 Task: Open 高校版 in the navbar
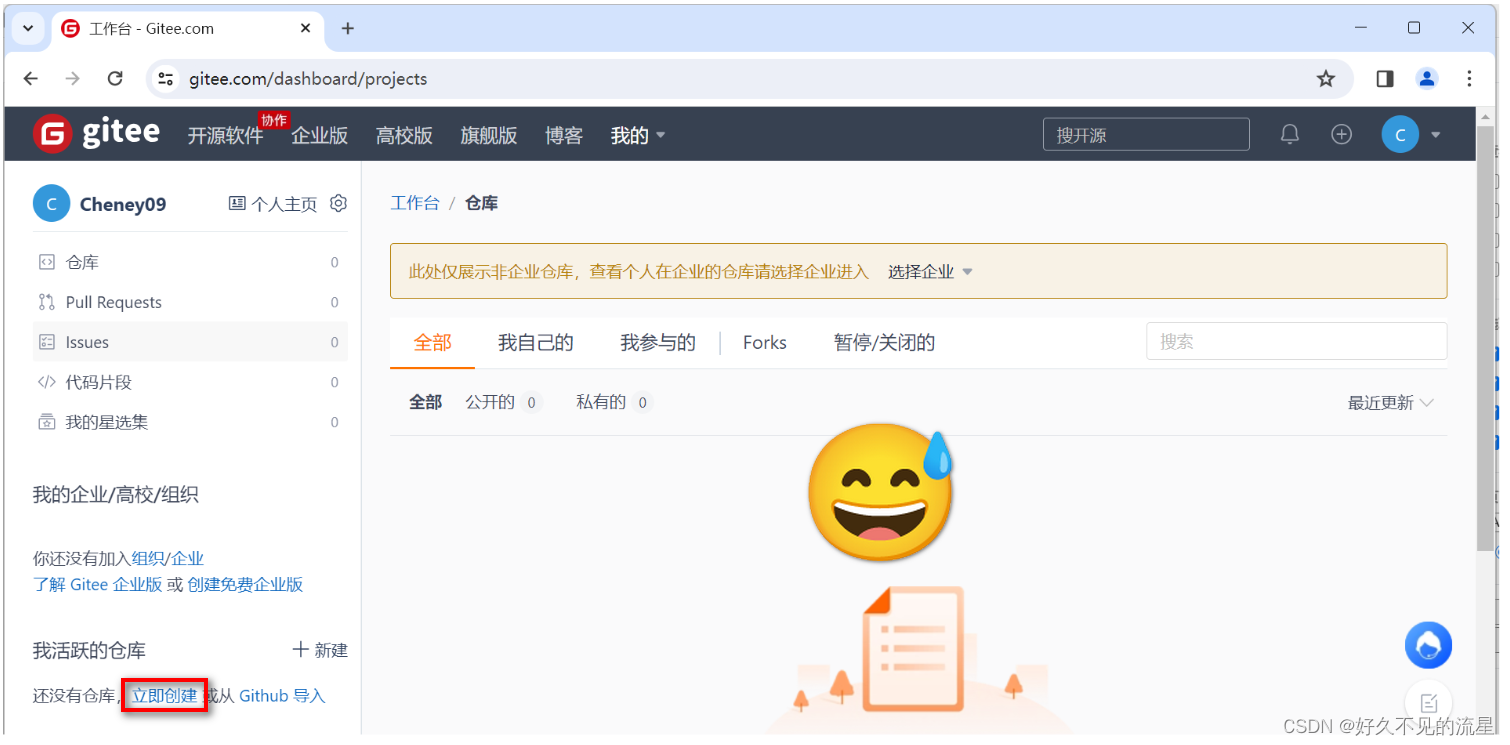404,135
